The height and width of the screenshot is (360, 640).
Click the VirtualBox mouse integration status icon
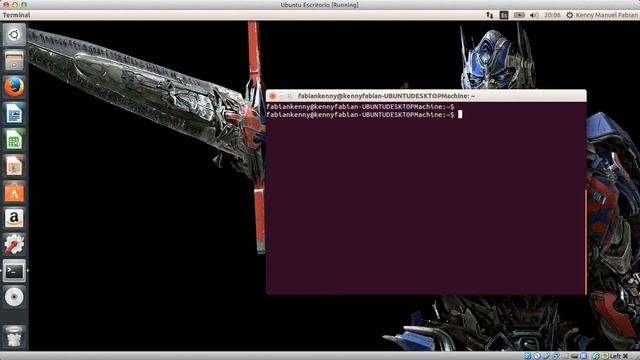596,356
